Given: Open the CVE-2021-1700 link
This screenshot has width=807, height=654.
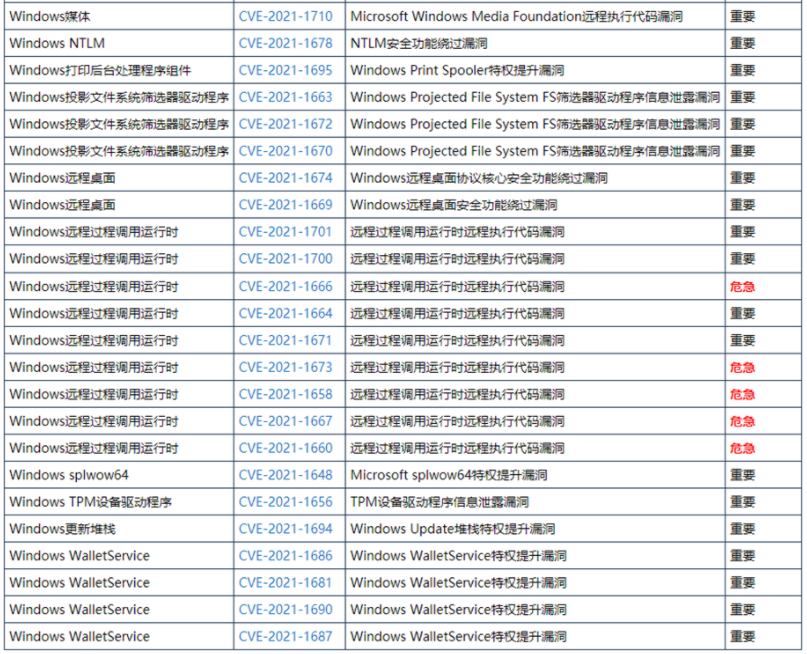Looking at the screenshot, I should [286, 259].
